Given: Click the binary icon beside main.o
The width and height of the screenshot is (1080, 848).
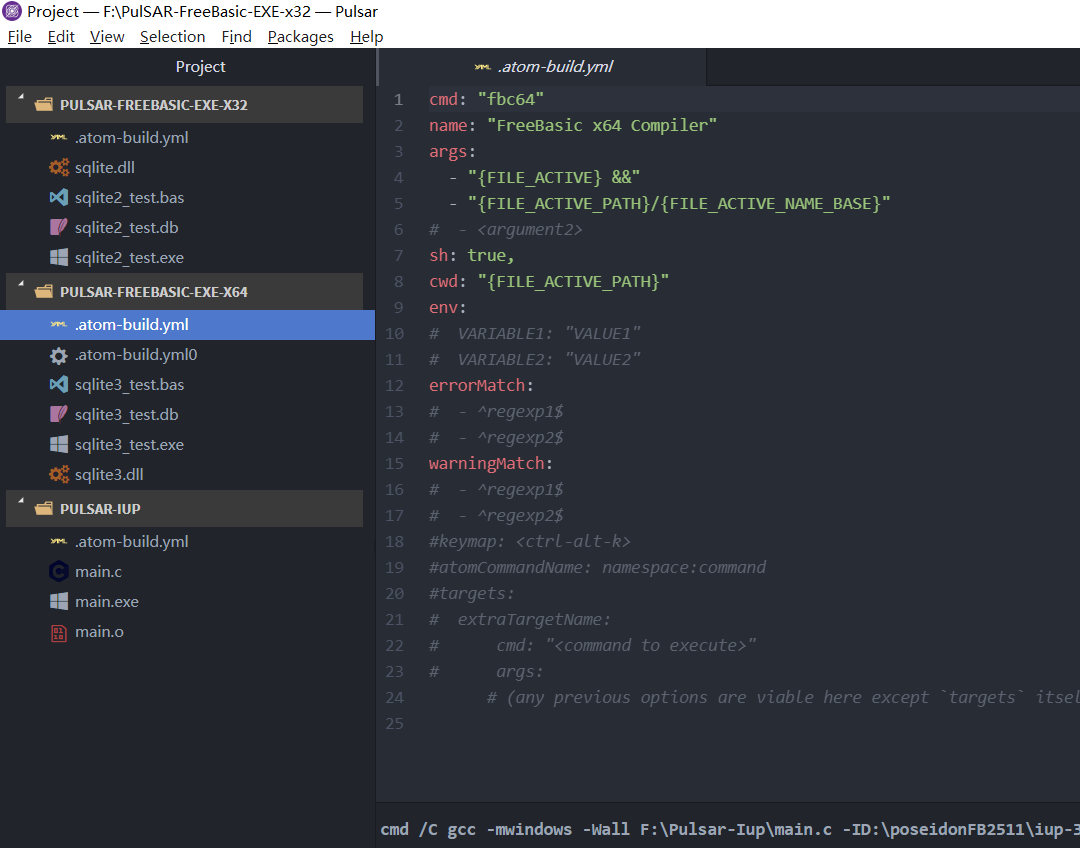Looking at the screenshot, I should tap(59, 632).
